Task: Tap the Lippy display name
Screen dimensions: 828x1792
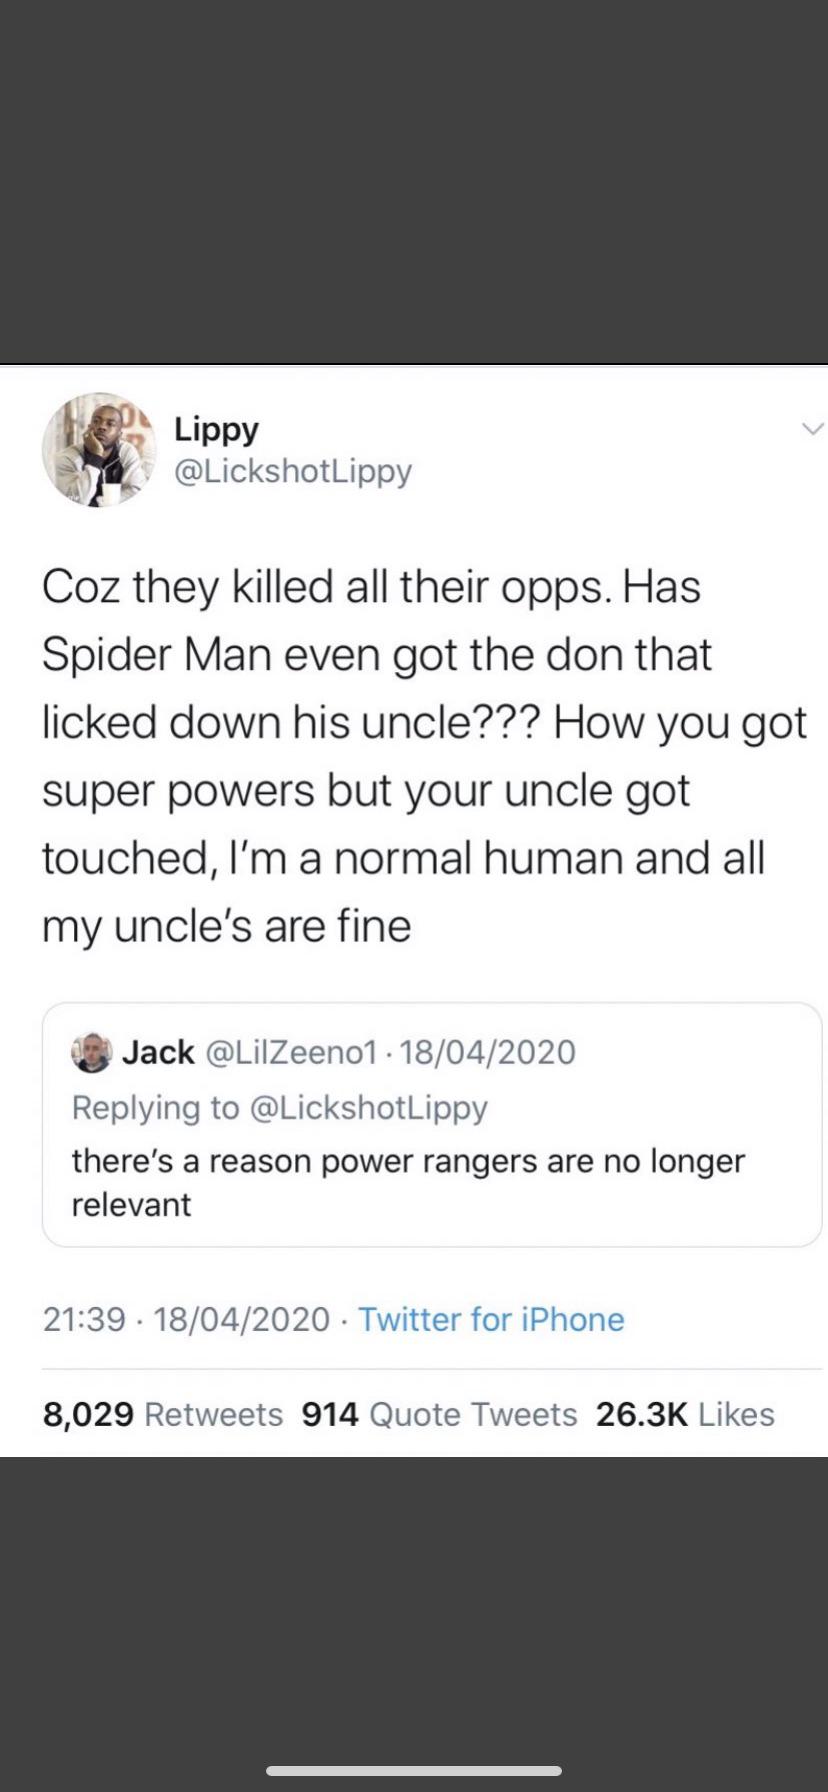Action: point(215,428)
